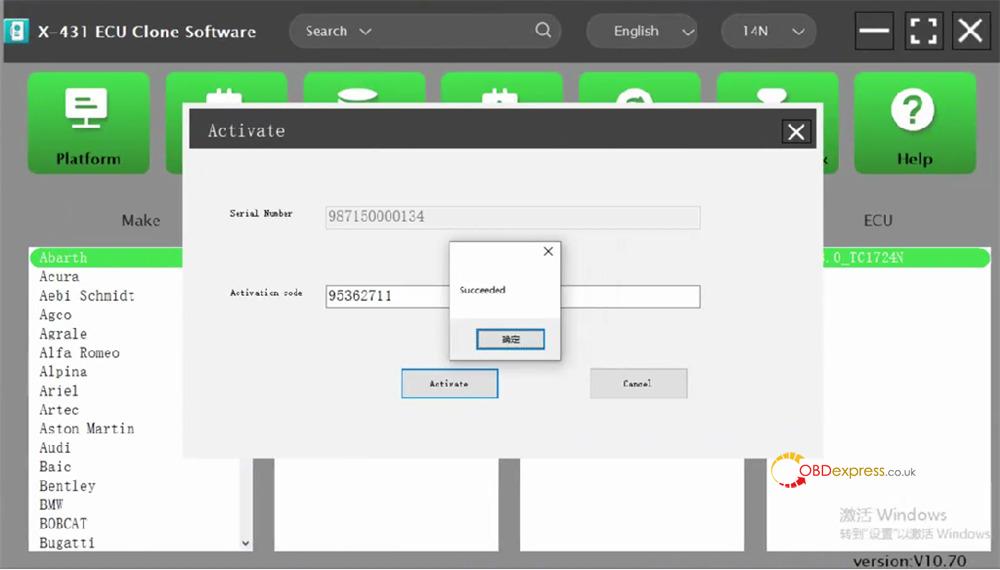Select Artec in the Make list
Image resolution: width=1000 pixels, height=570 pixels.
pyautogui.click(x=59, y=410)
